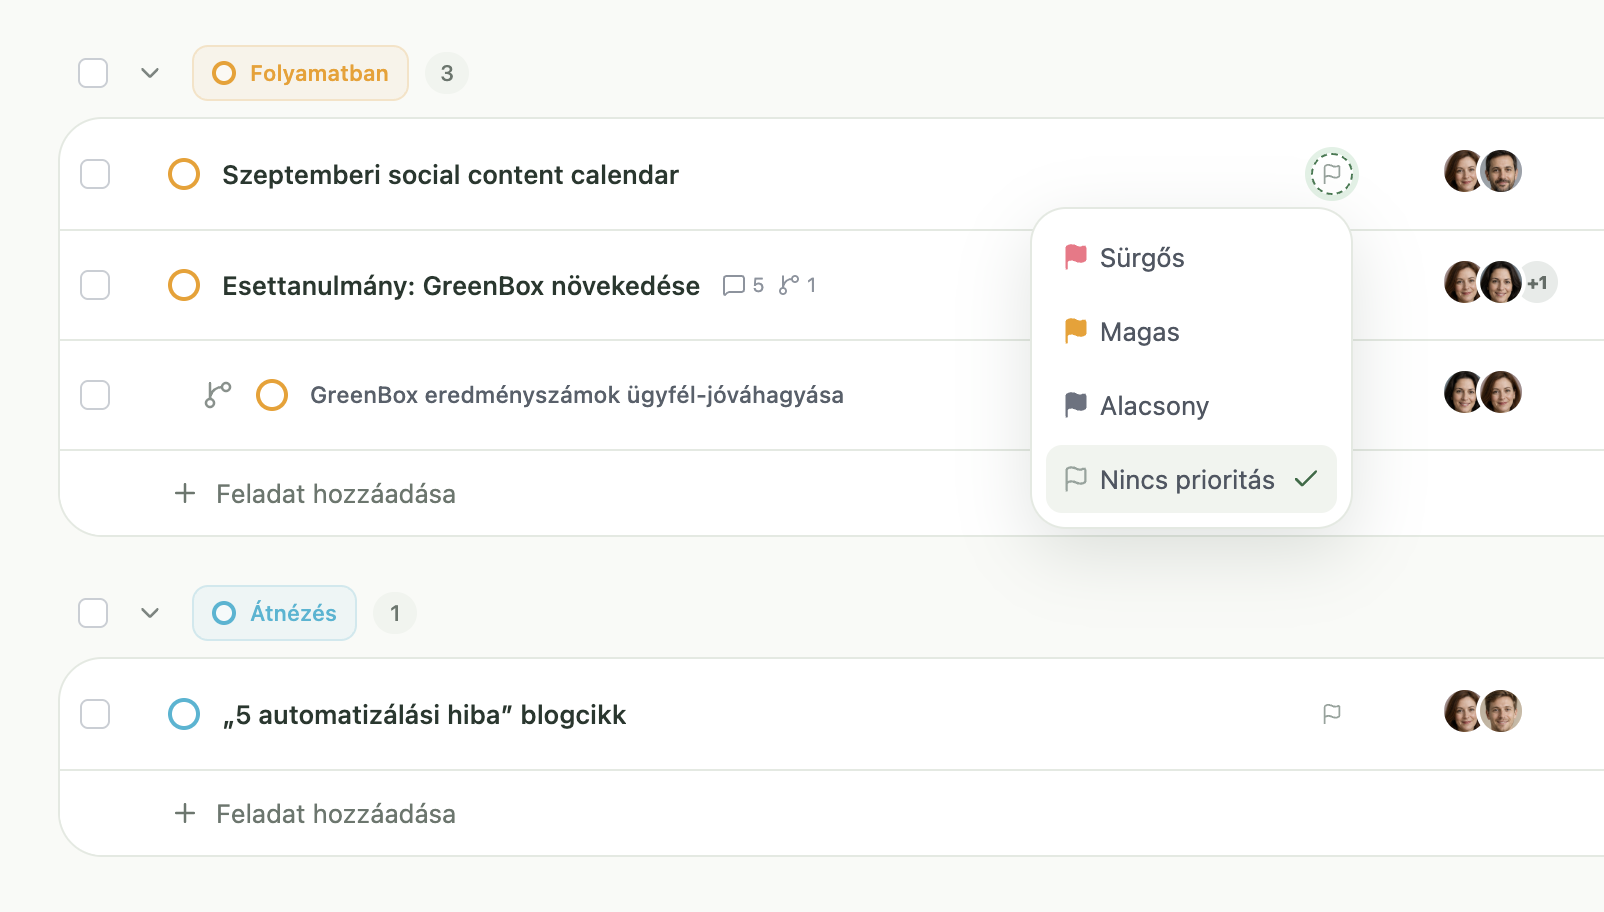Viewport: 1604px width, 912px height.
Task: Click subtask count icon on Esettanulmány task
Action: [x=797, y=285]
